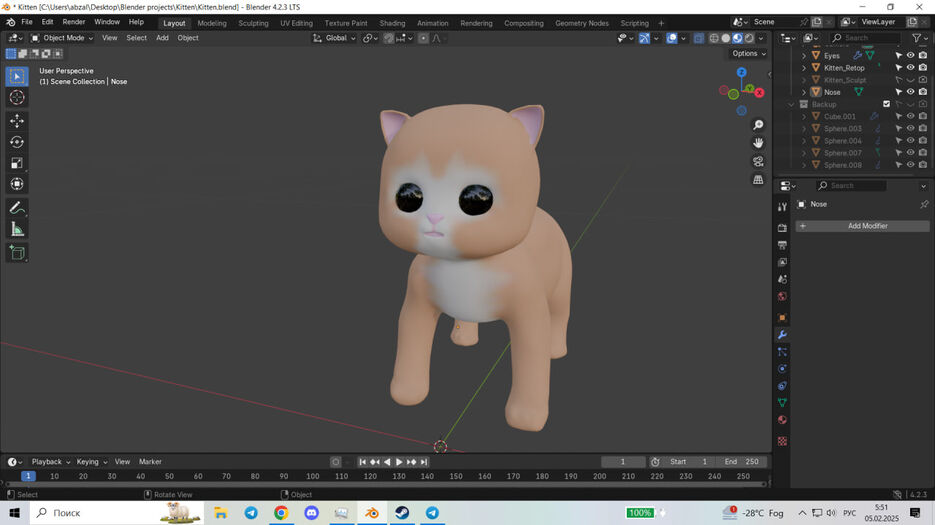Add a new workspace with plus button
This screenshot has height=525, width=935.
[x=661, y=23]
